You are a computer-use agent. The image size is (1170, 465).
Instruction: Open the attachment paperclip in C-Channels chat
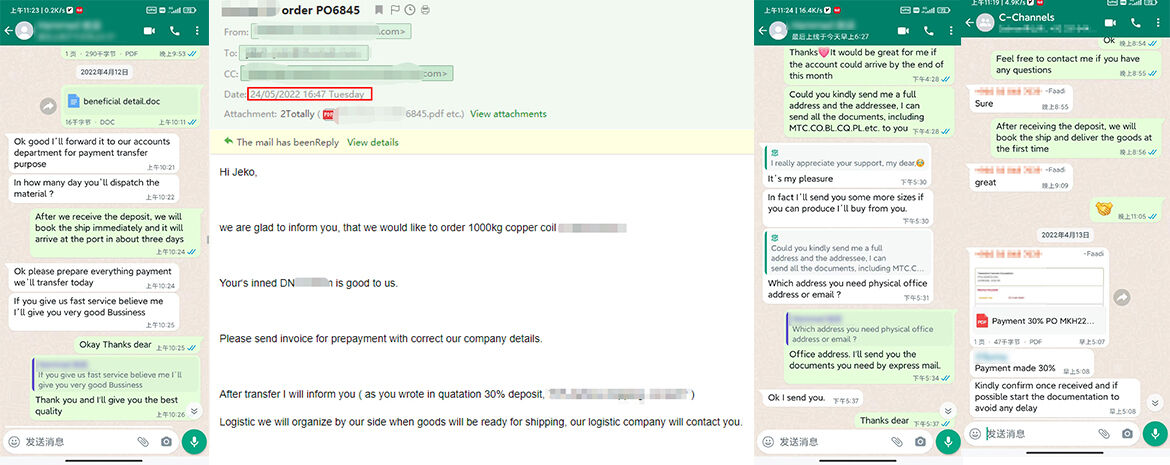pyautogui.click(x=1104, y=434)
